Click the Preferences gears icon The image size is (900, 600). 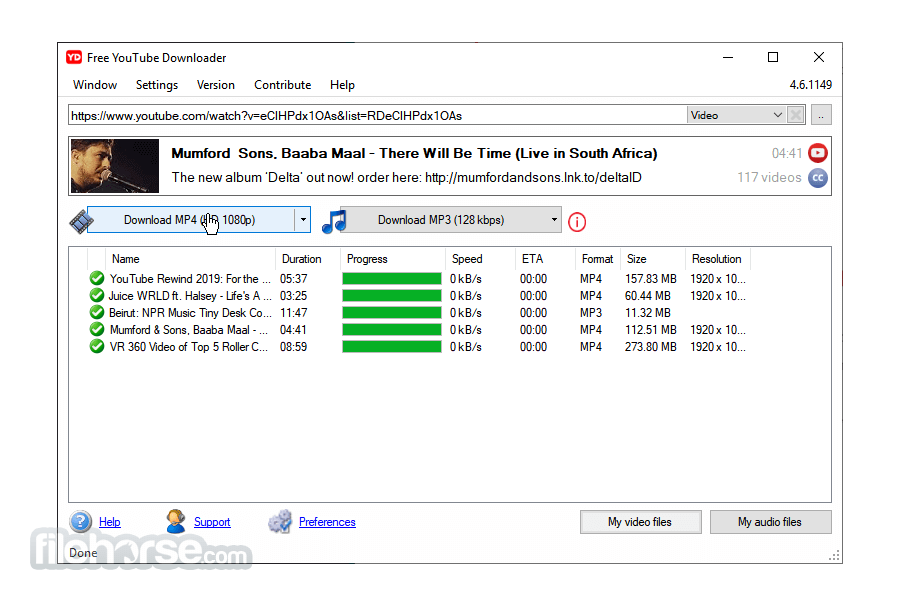pyautogui.click(x=280, y=521)
